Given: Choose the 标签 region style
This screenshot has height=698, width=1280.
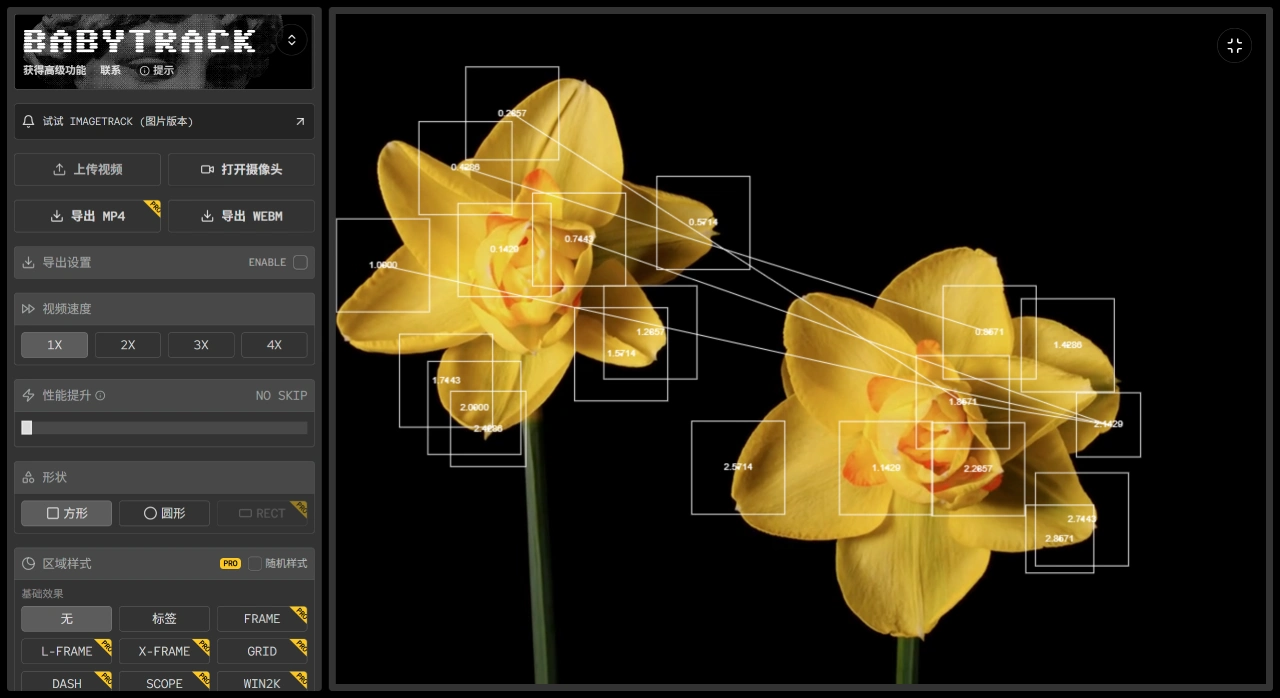Looking at the screenshot, I should pos(164,619).
